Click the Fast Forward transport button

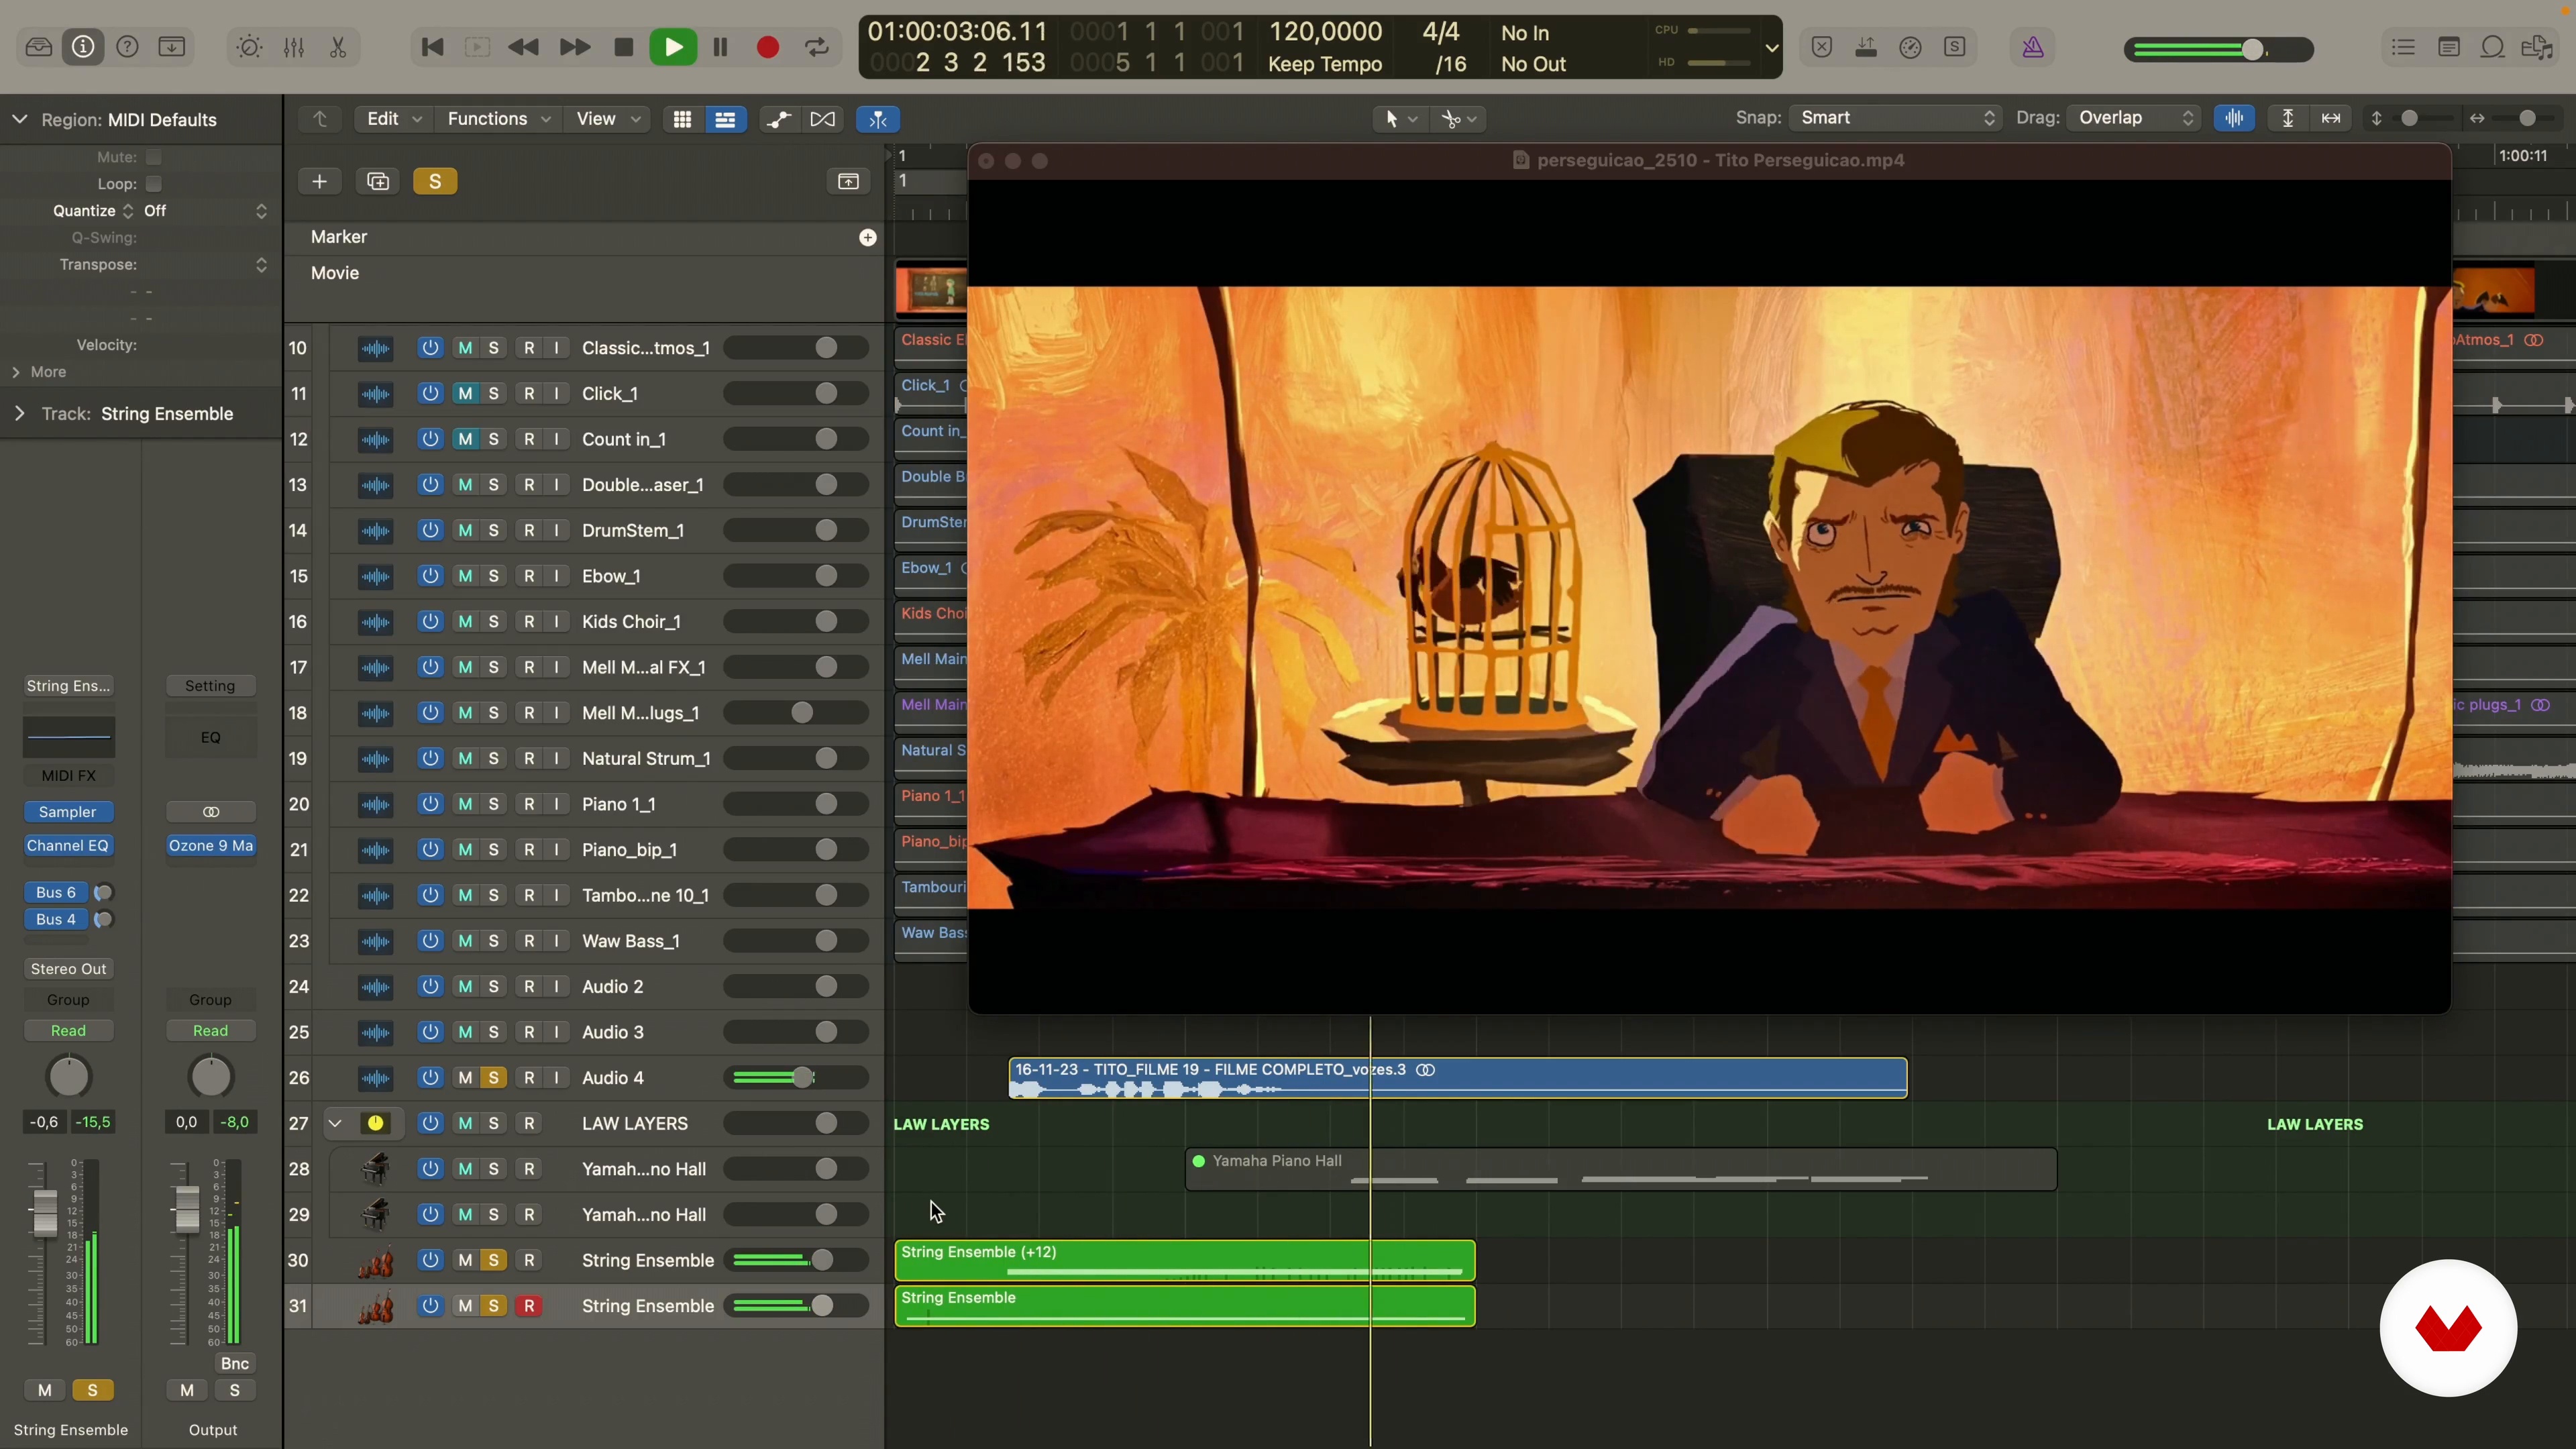coord(574,47)
